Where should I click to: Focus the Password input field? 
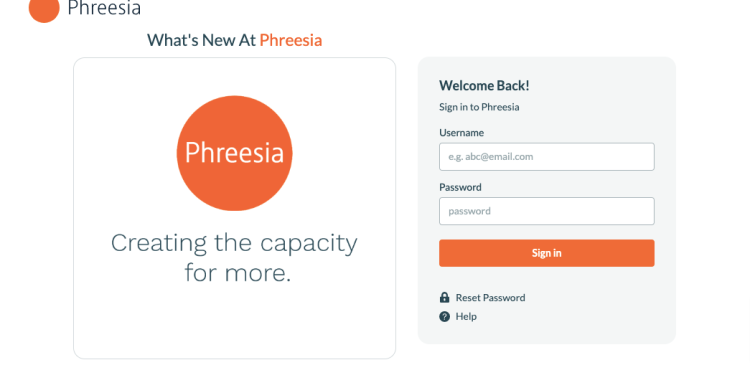pyautogui.click(x=547, y=211)
